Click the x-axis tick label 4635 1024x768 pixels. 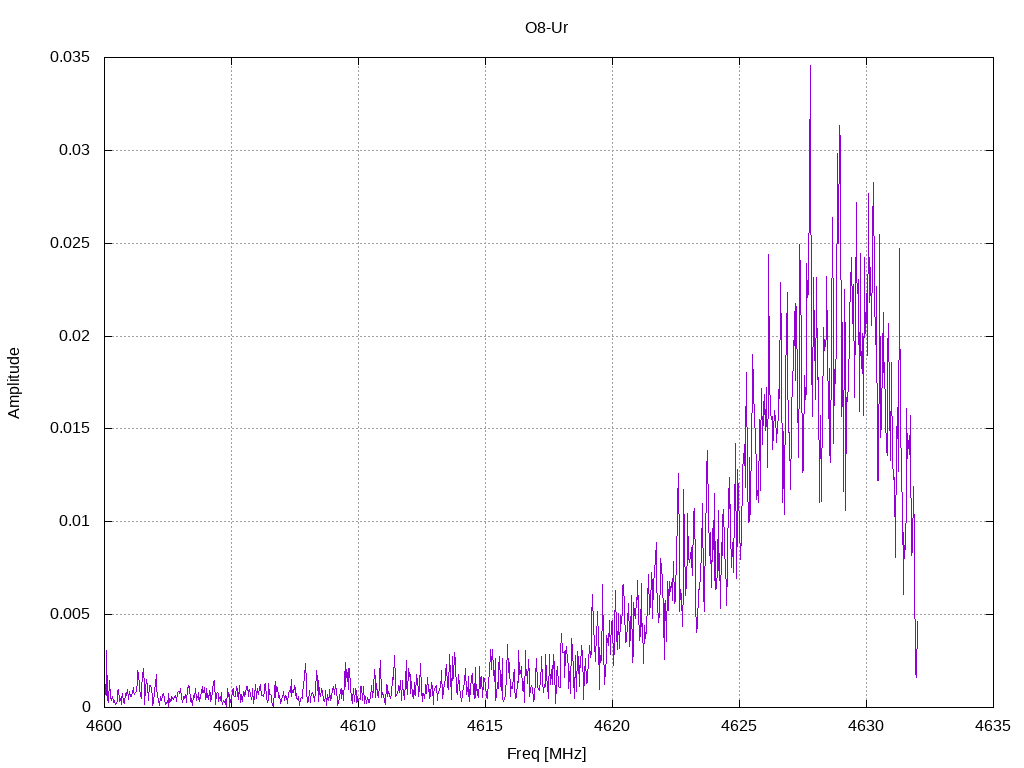click(993, 726)
